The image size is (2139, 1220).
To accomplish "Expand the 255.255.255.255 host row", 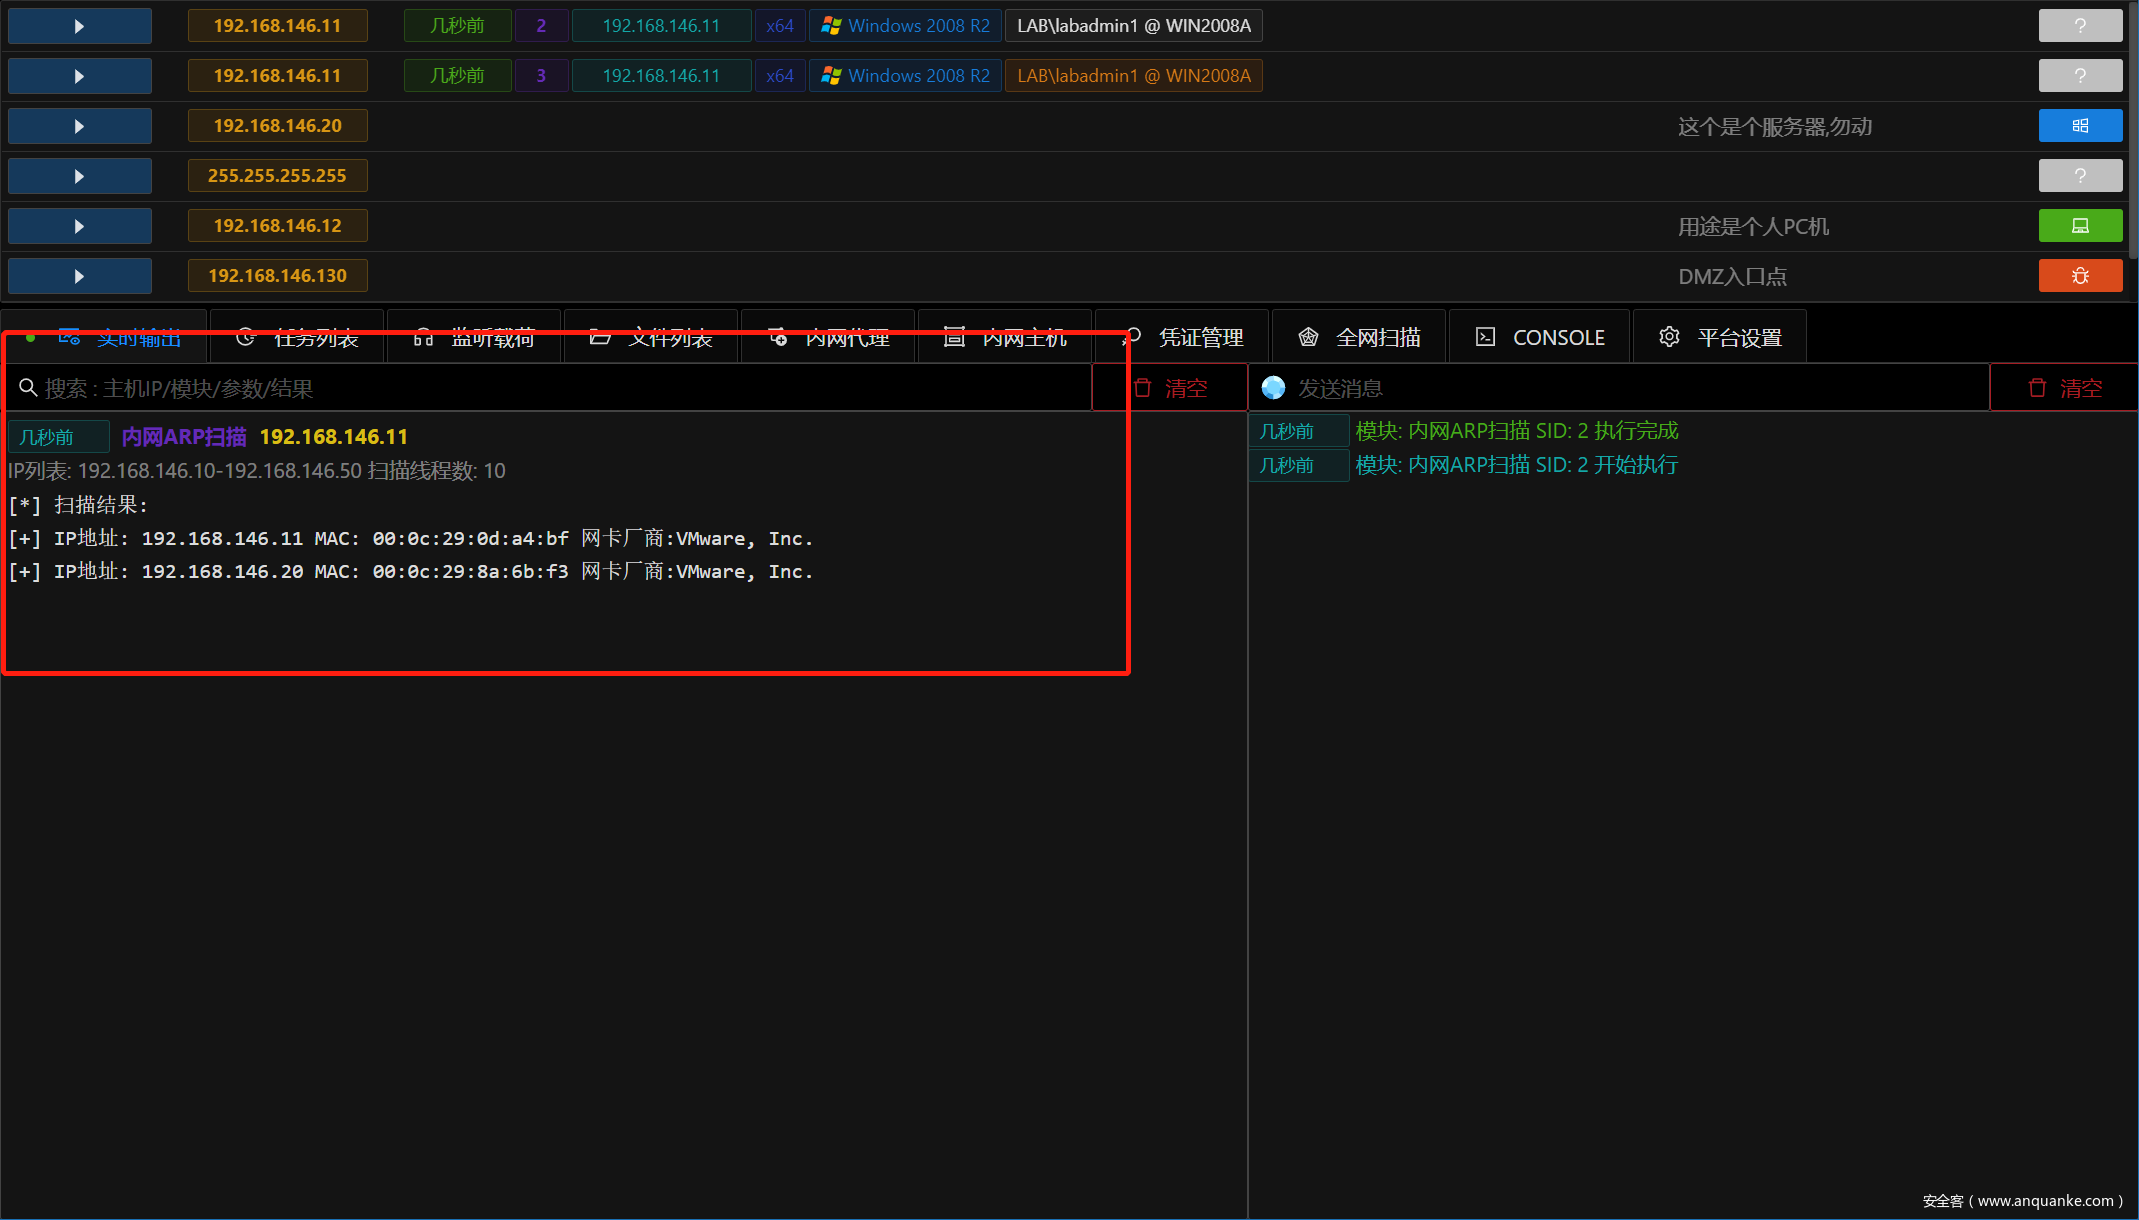I will [x=79, y=176].
